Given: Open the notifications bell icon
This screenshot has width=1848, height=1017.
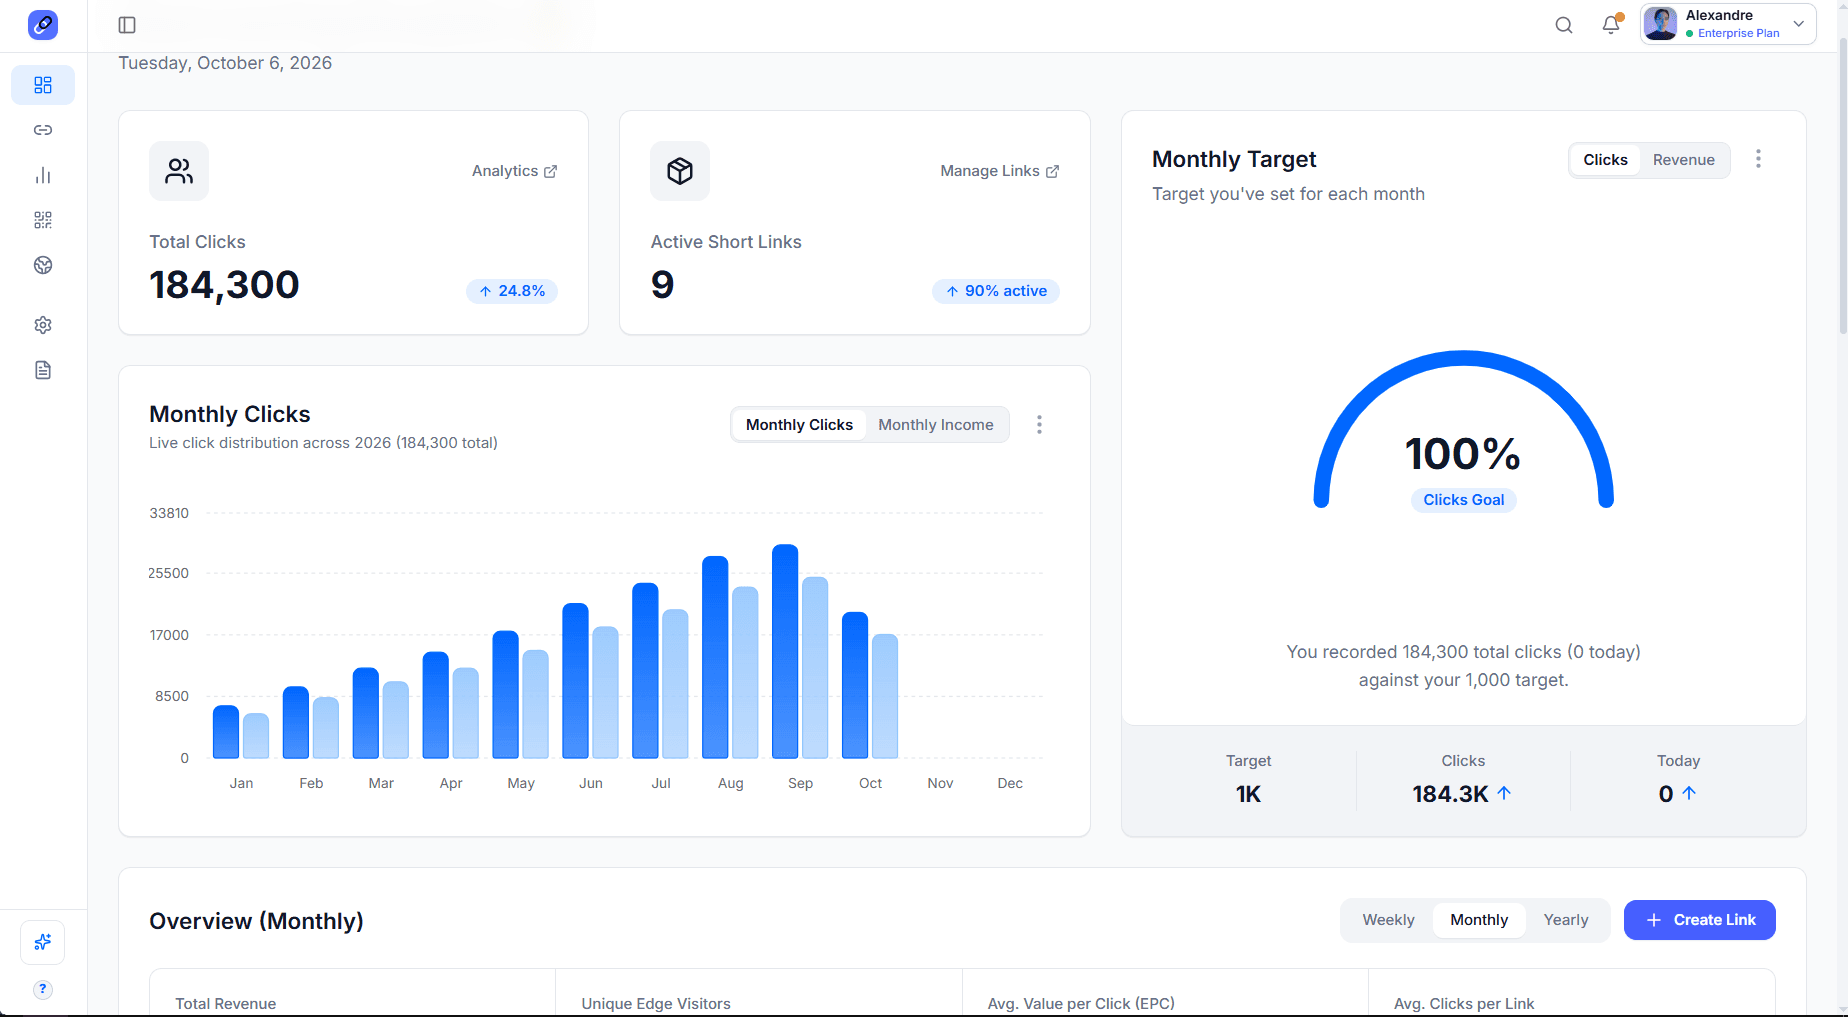Looking at the screenshot, I should tap(1611, 25).
